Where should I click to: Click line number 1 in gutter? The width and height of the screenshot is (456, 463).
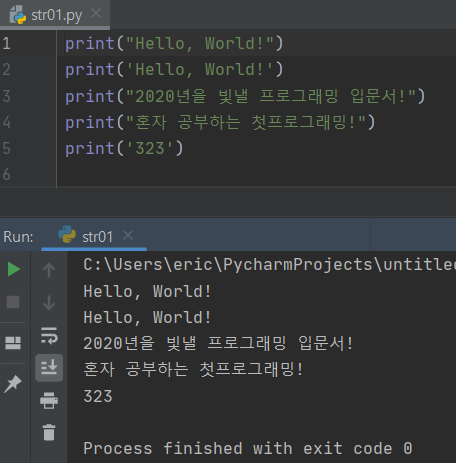tap(6, 44)
